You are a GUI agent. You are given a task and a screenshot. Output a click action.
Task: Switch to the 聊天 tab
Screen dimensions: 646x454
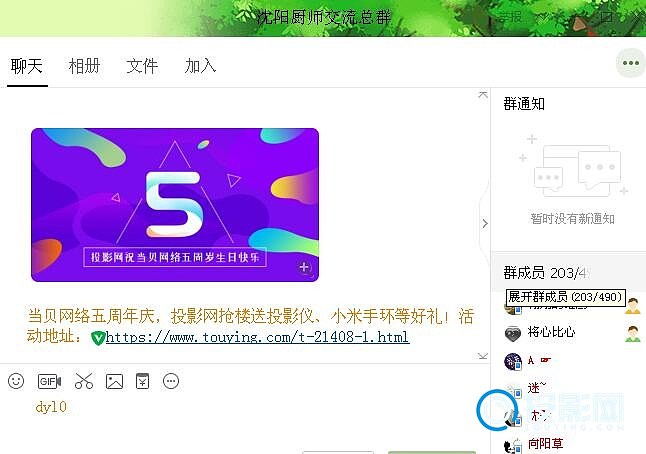pos(27,66)
